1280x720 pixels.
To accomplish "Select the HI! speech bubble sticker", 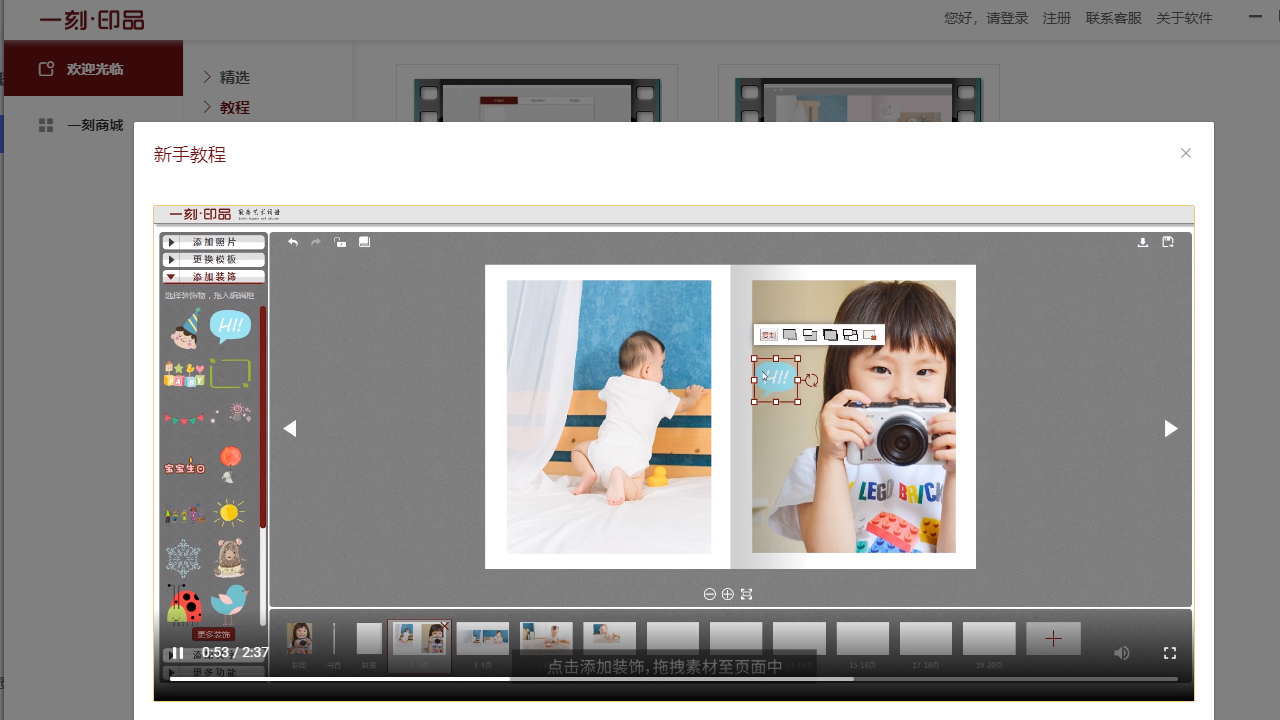I will [230, 325].
